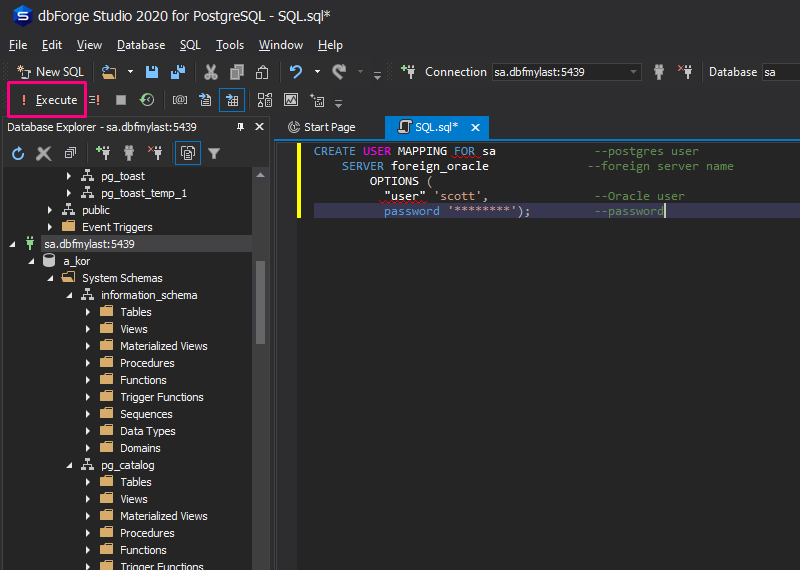The height and width of the screenshot is (570, 800).
Task: Expand the pg_toast_temp_1 schema node
Action: pos(68,193)
